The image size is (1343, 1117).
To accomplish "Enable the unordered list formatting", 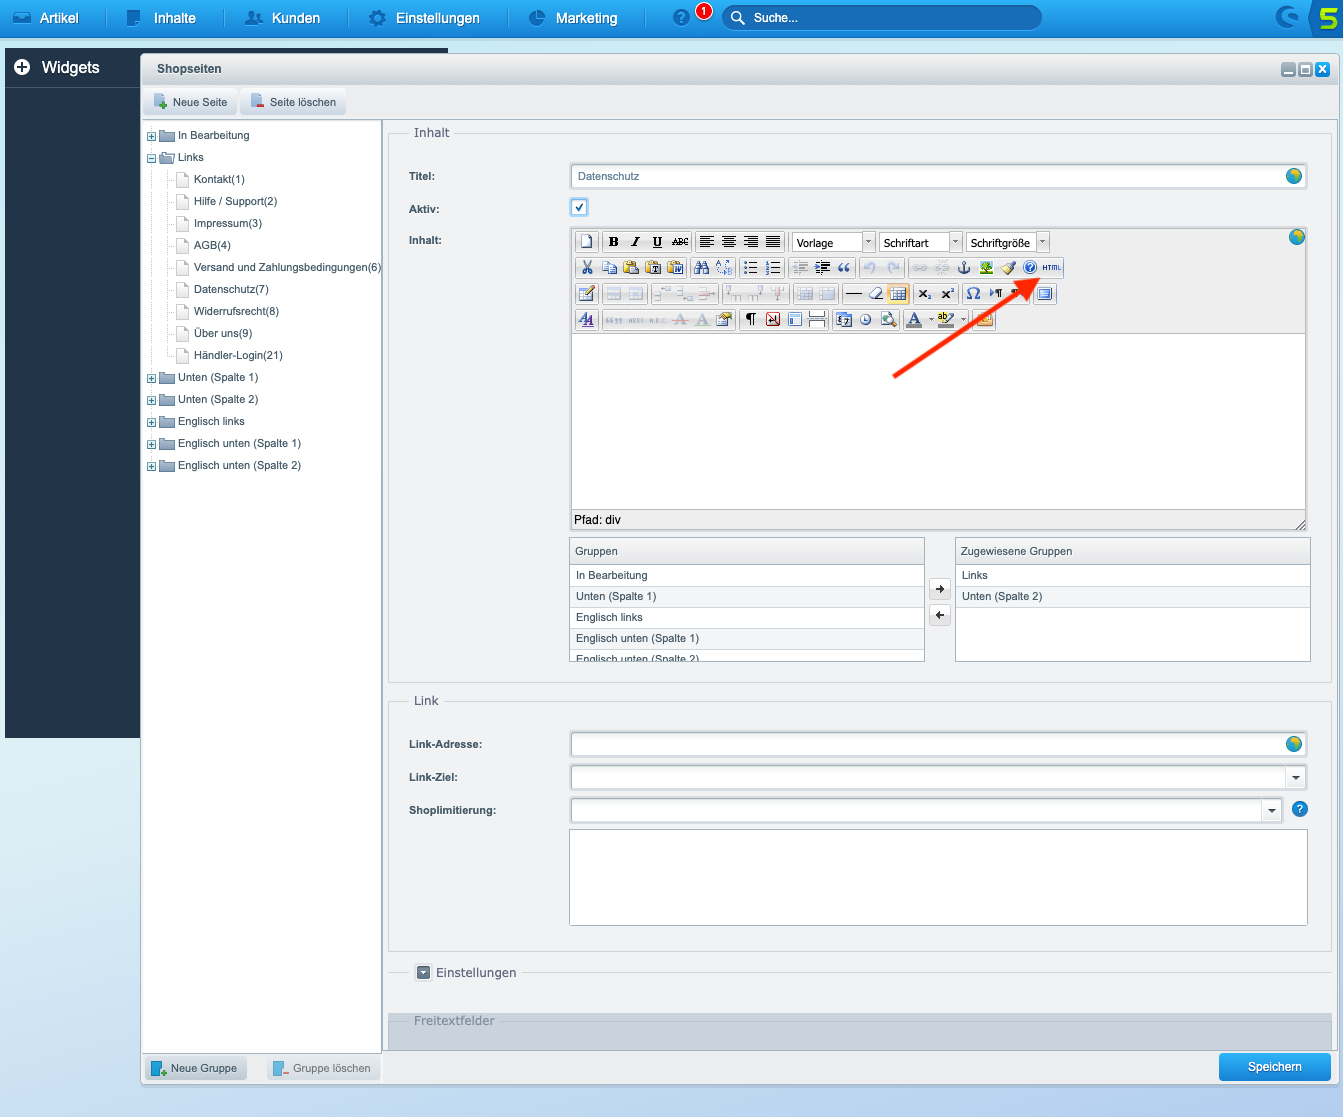I will point(750,267).
